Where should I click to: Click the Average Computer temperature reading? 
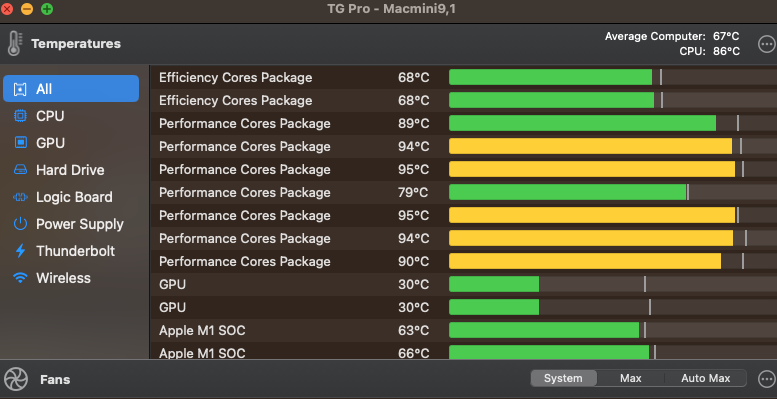click(x=672, y=37)
